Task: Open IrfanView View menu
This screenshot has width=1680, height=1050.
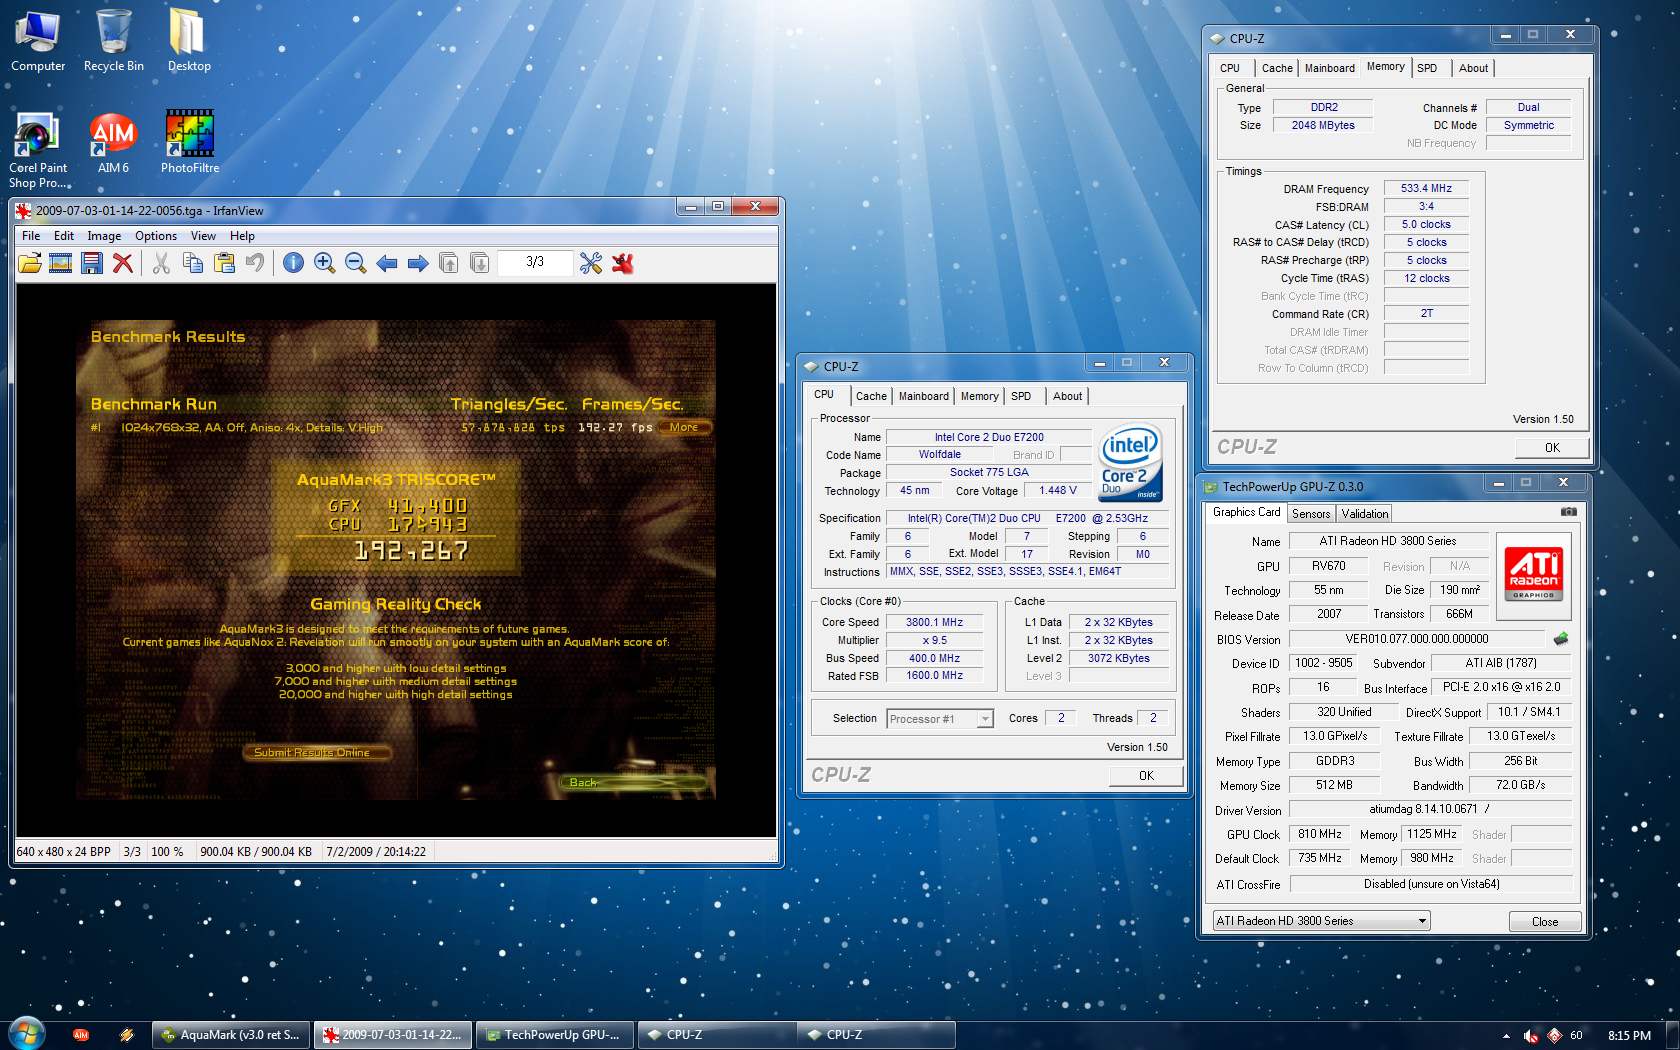Action: coord(203,236)
